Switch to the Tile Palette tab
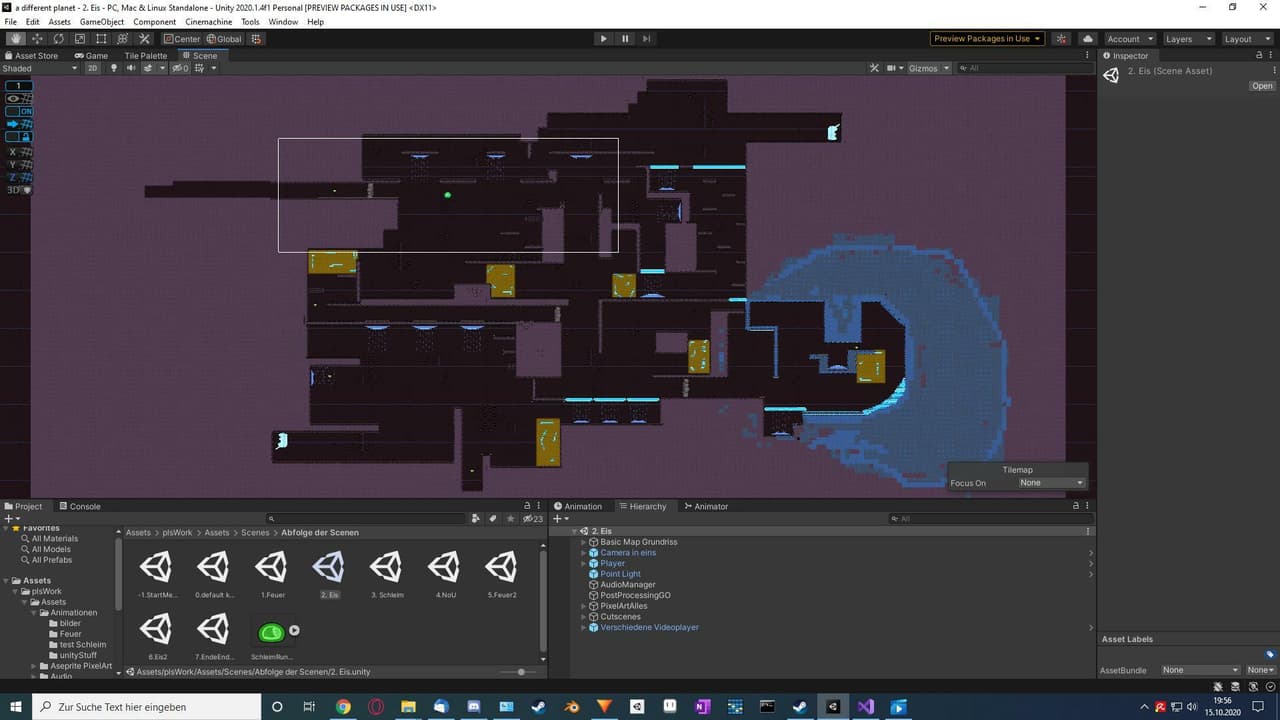This screenshot has height=720, width=1280. click(x=146, y=56)
